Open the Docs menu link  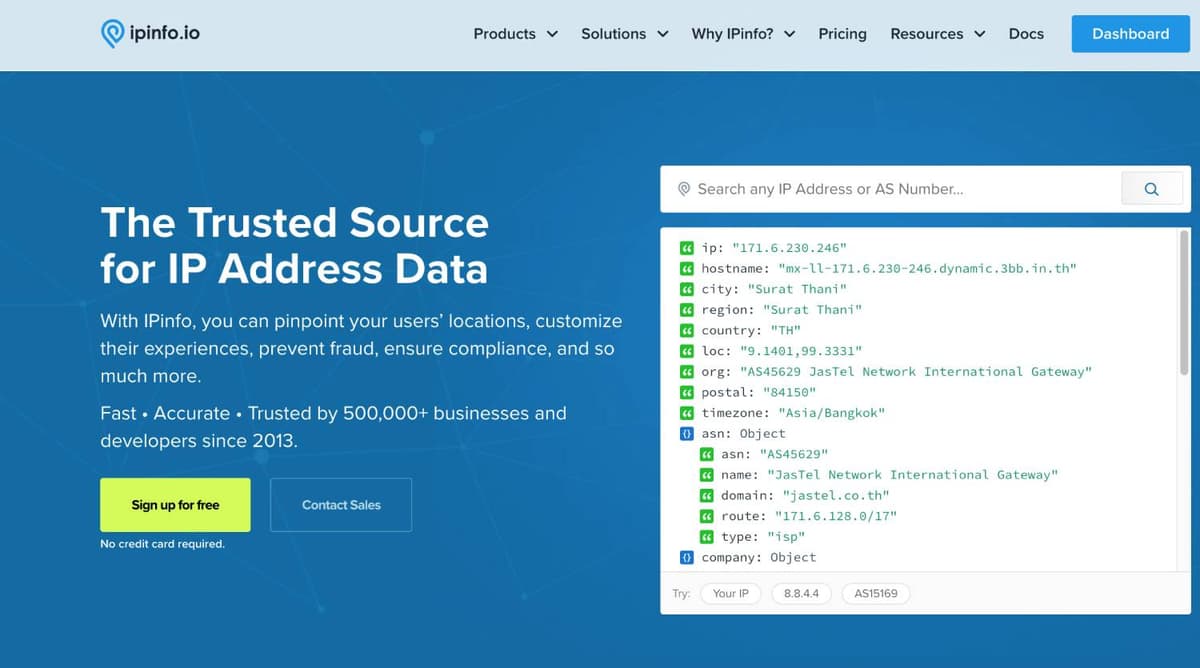click(x=1026, y=34)
